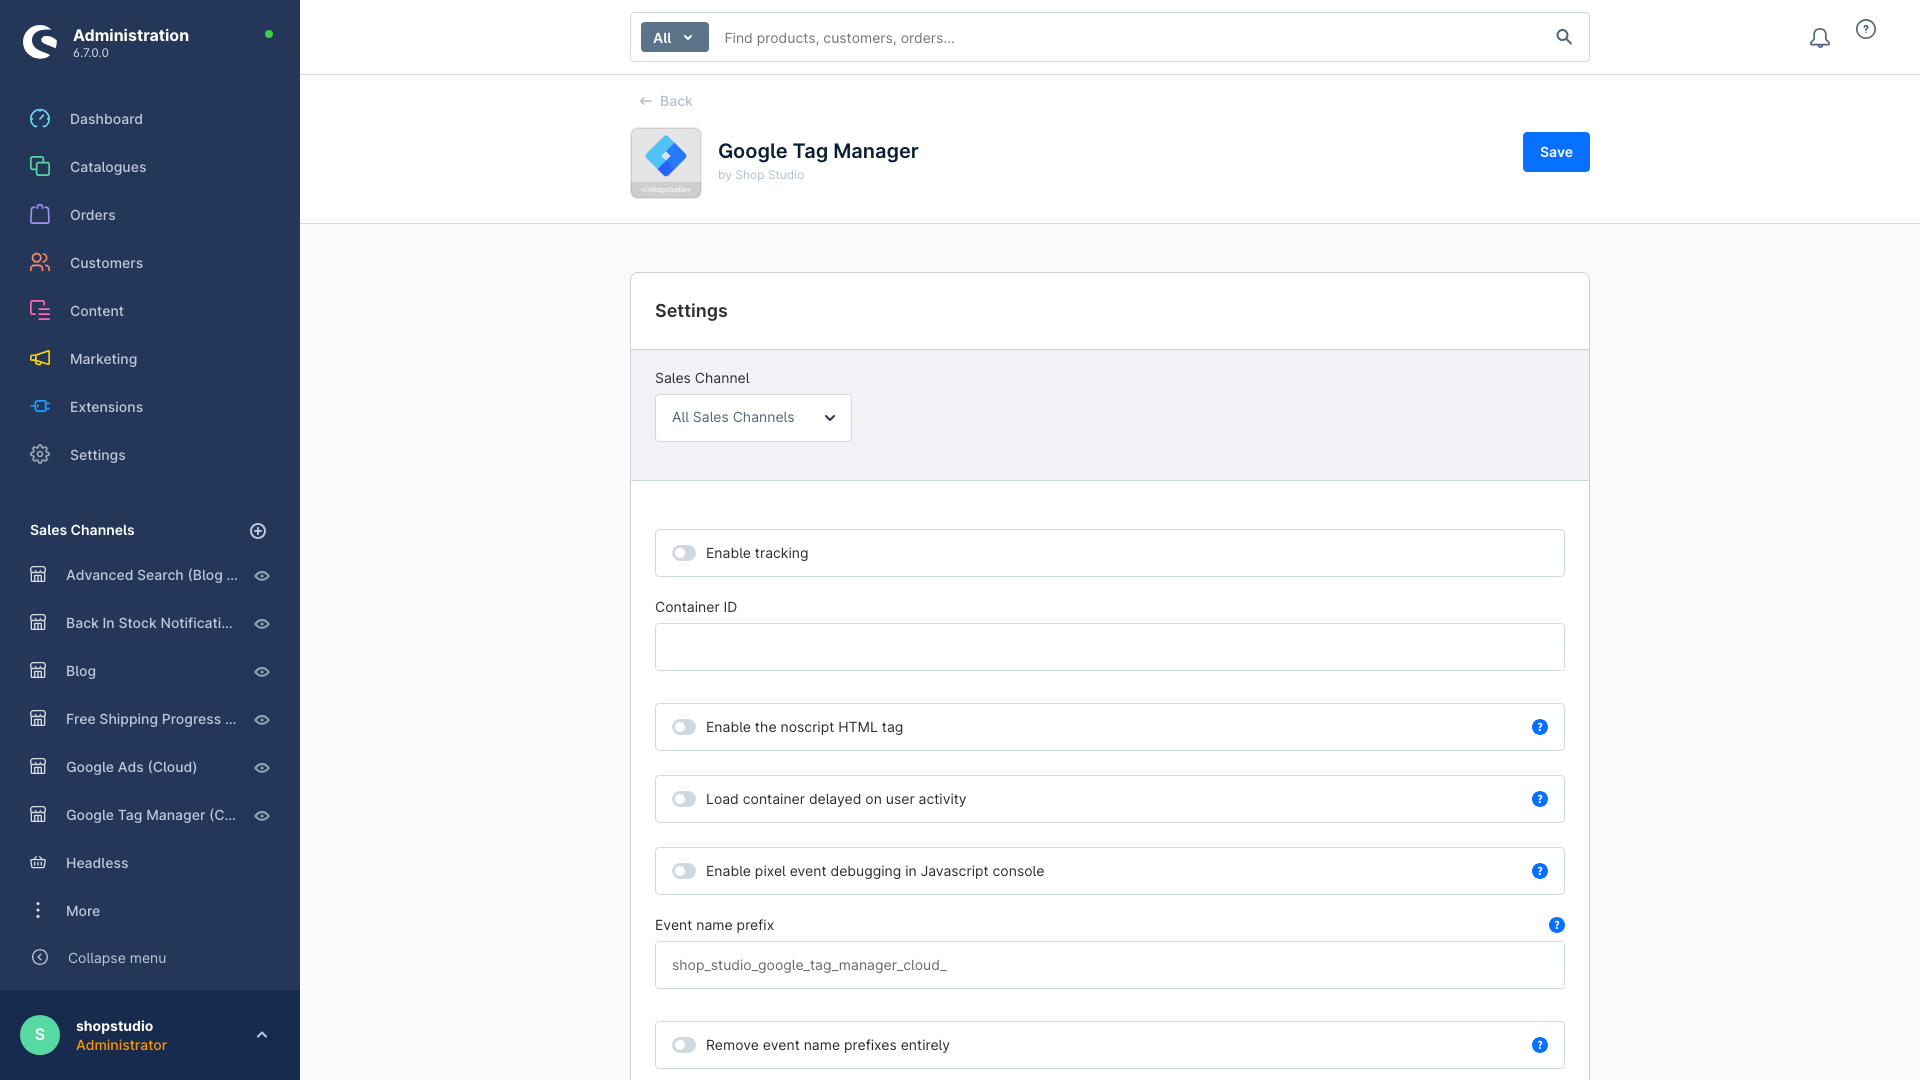Click the Customers people icon

coord(40,263)
